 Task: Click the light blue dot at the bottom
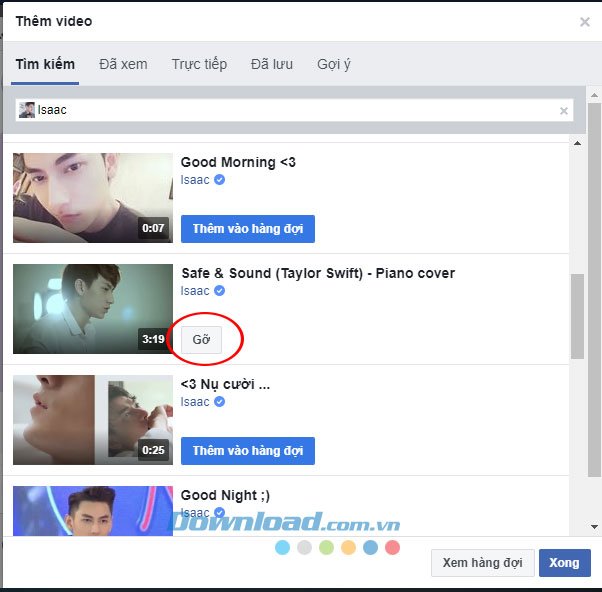[282, 547]
